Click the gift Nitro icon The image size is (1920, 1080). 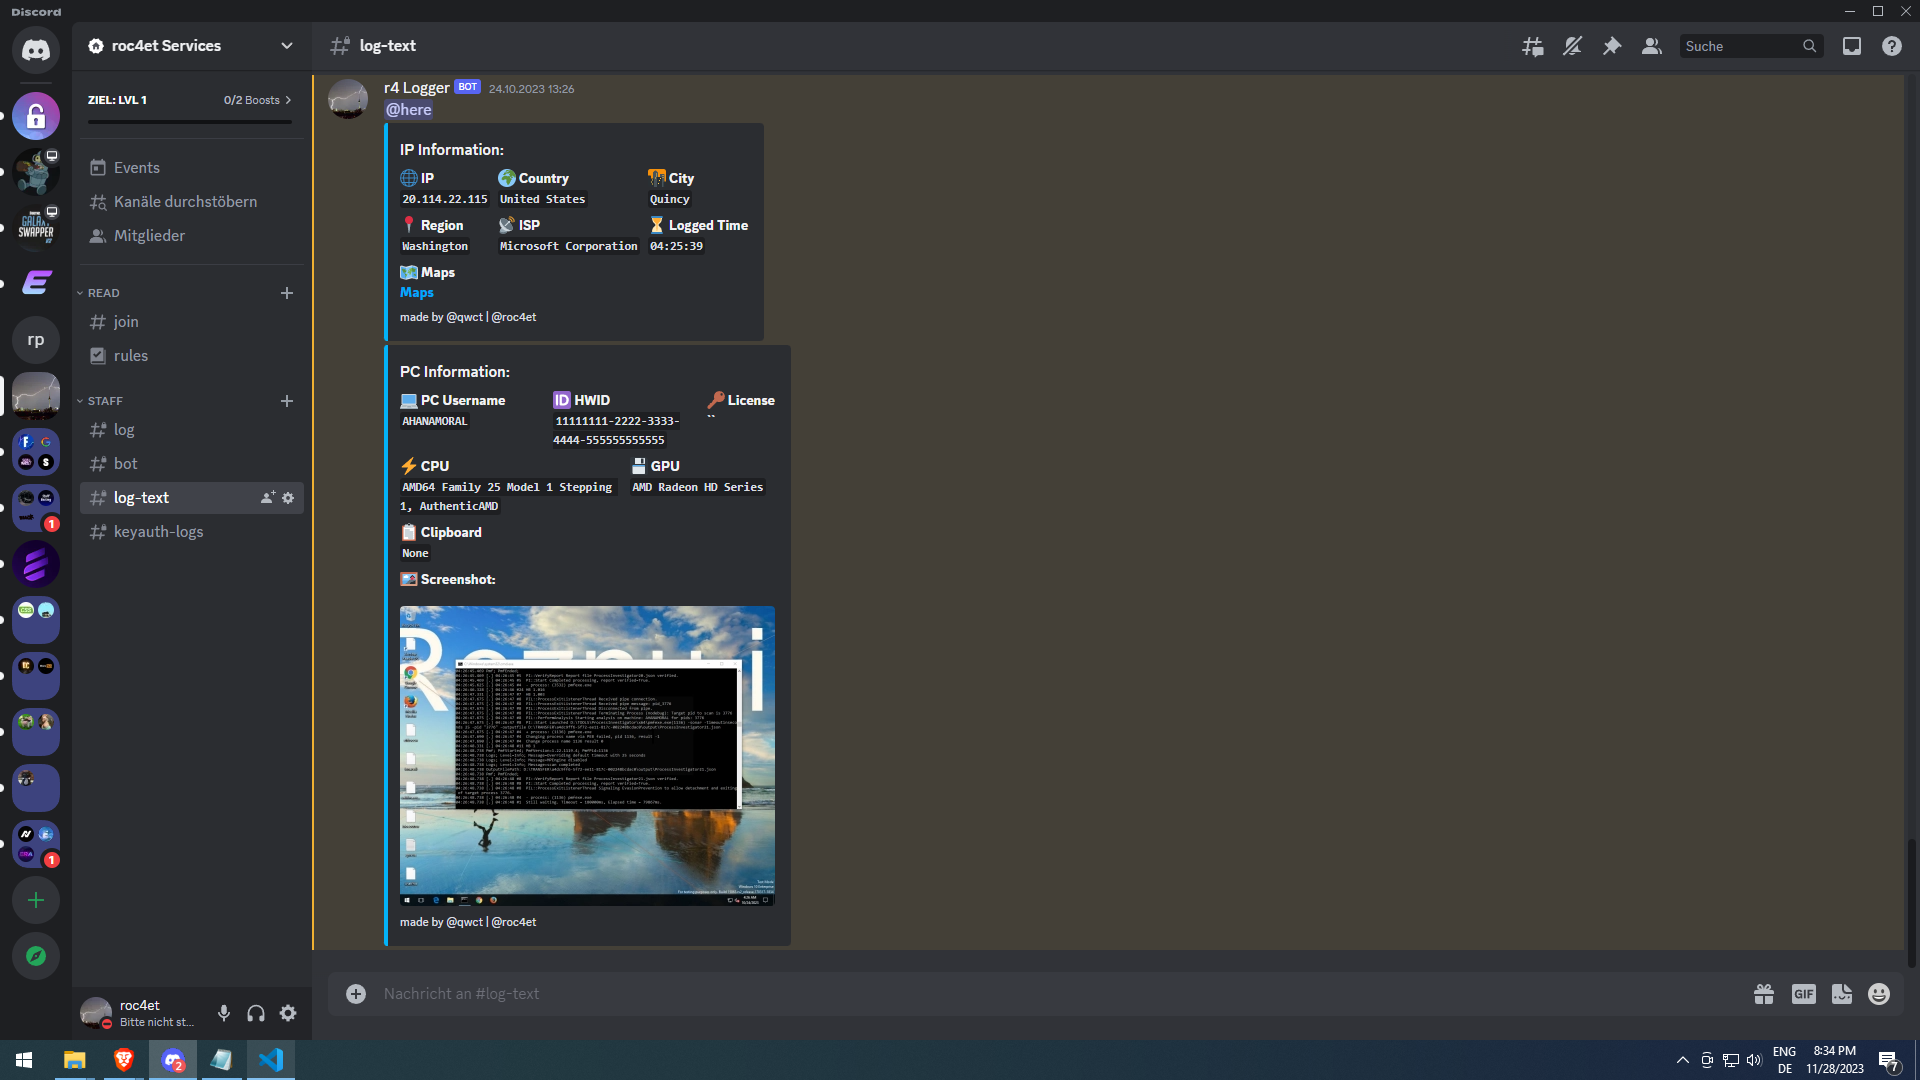[x=1764, y=993]
